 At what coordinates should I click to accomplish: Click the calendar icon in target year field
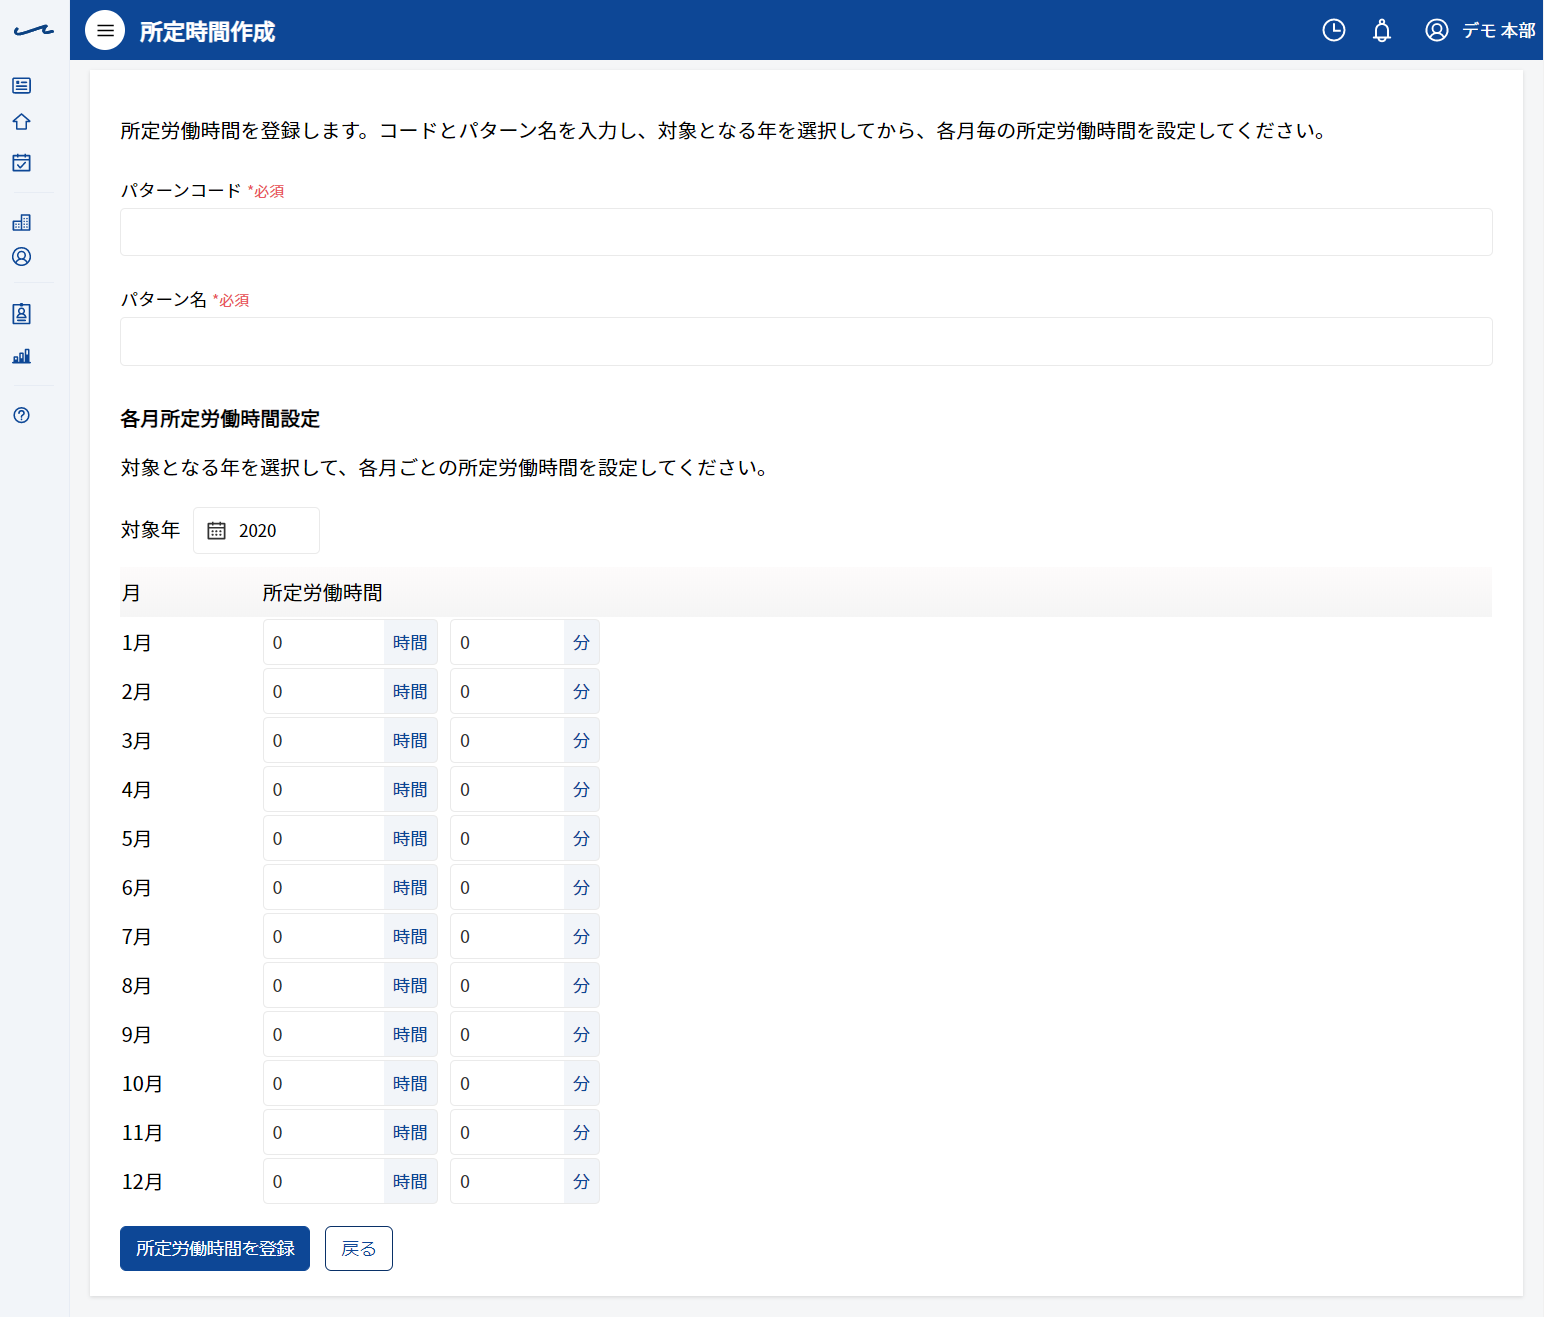pos(216,531)
